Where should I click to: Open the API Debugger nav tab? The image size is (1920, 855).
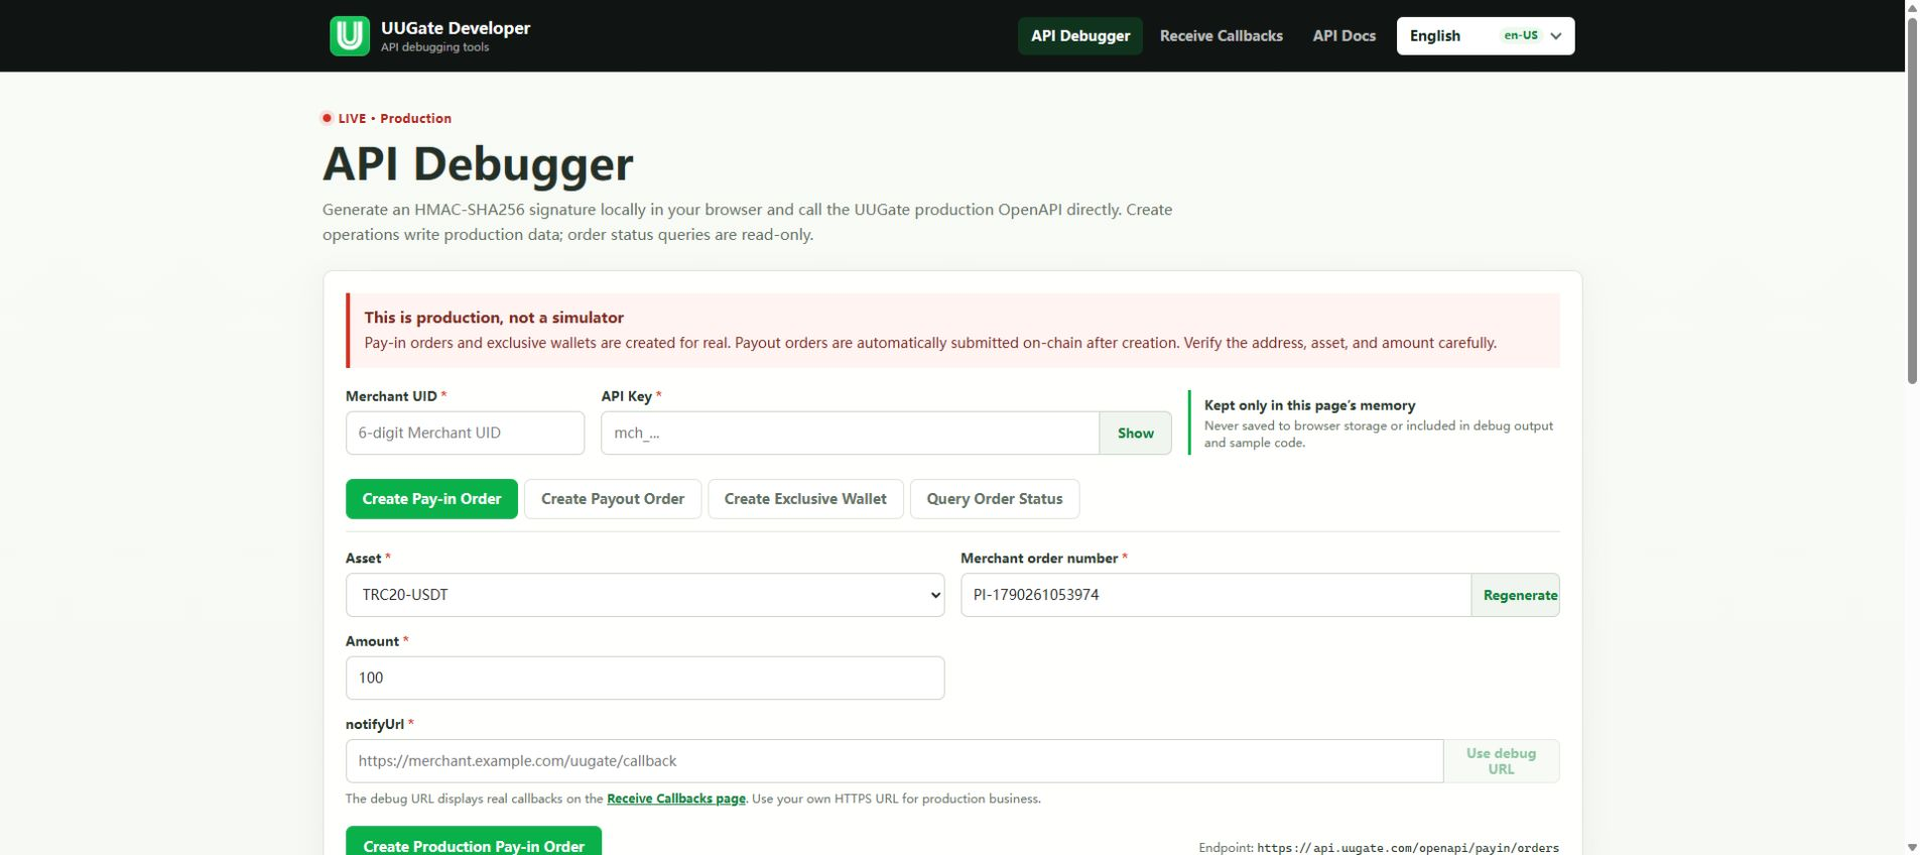coord(1080,36)
